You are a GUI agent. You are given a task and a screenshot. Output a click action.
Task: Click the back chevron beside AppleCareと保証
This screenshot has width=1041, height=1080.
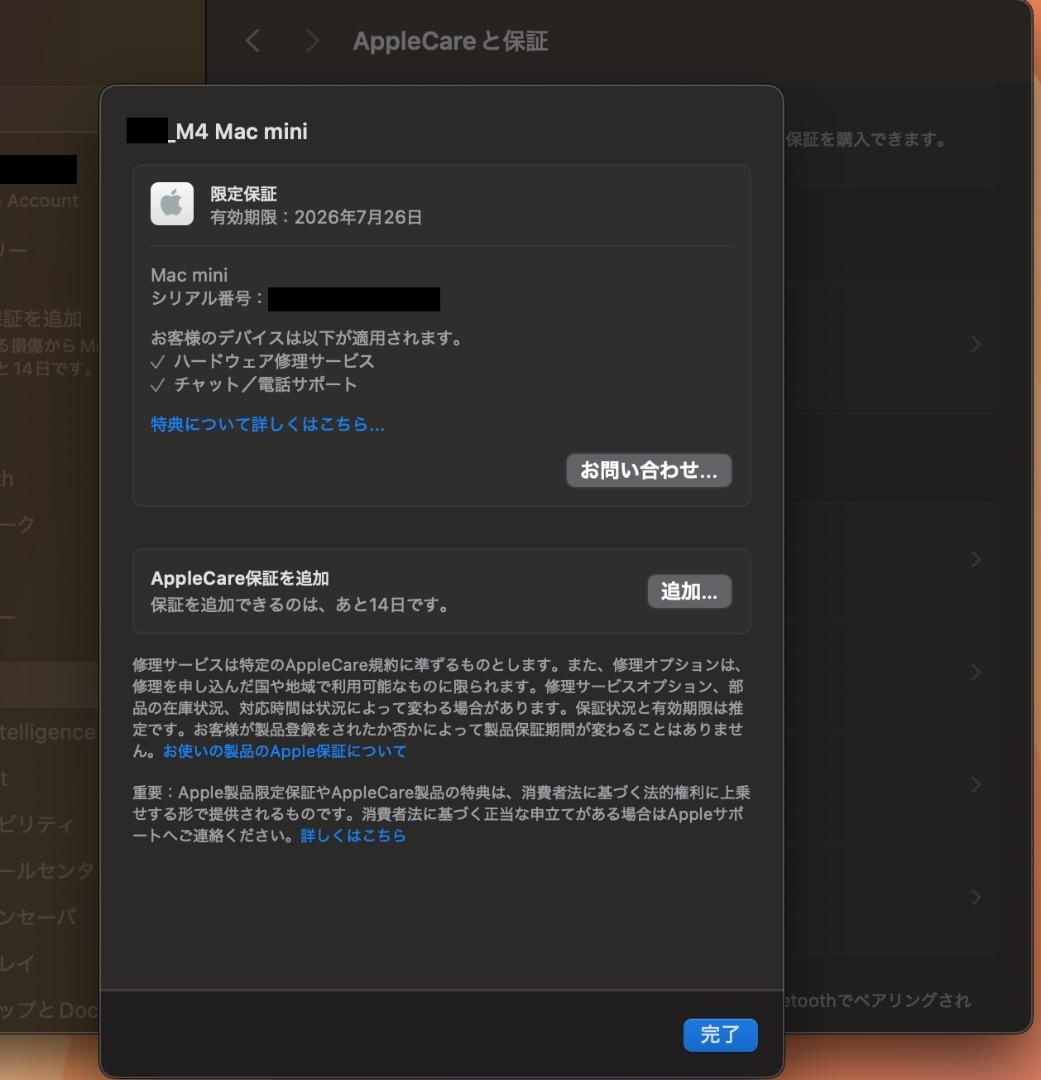[x=253, y=41]
